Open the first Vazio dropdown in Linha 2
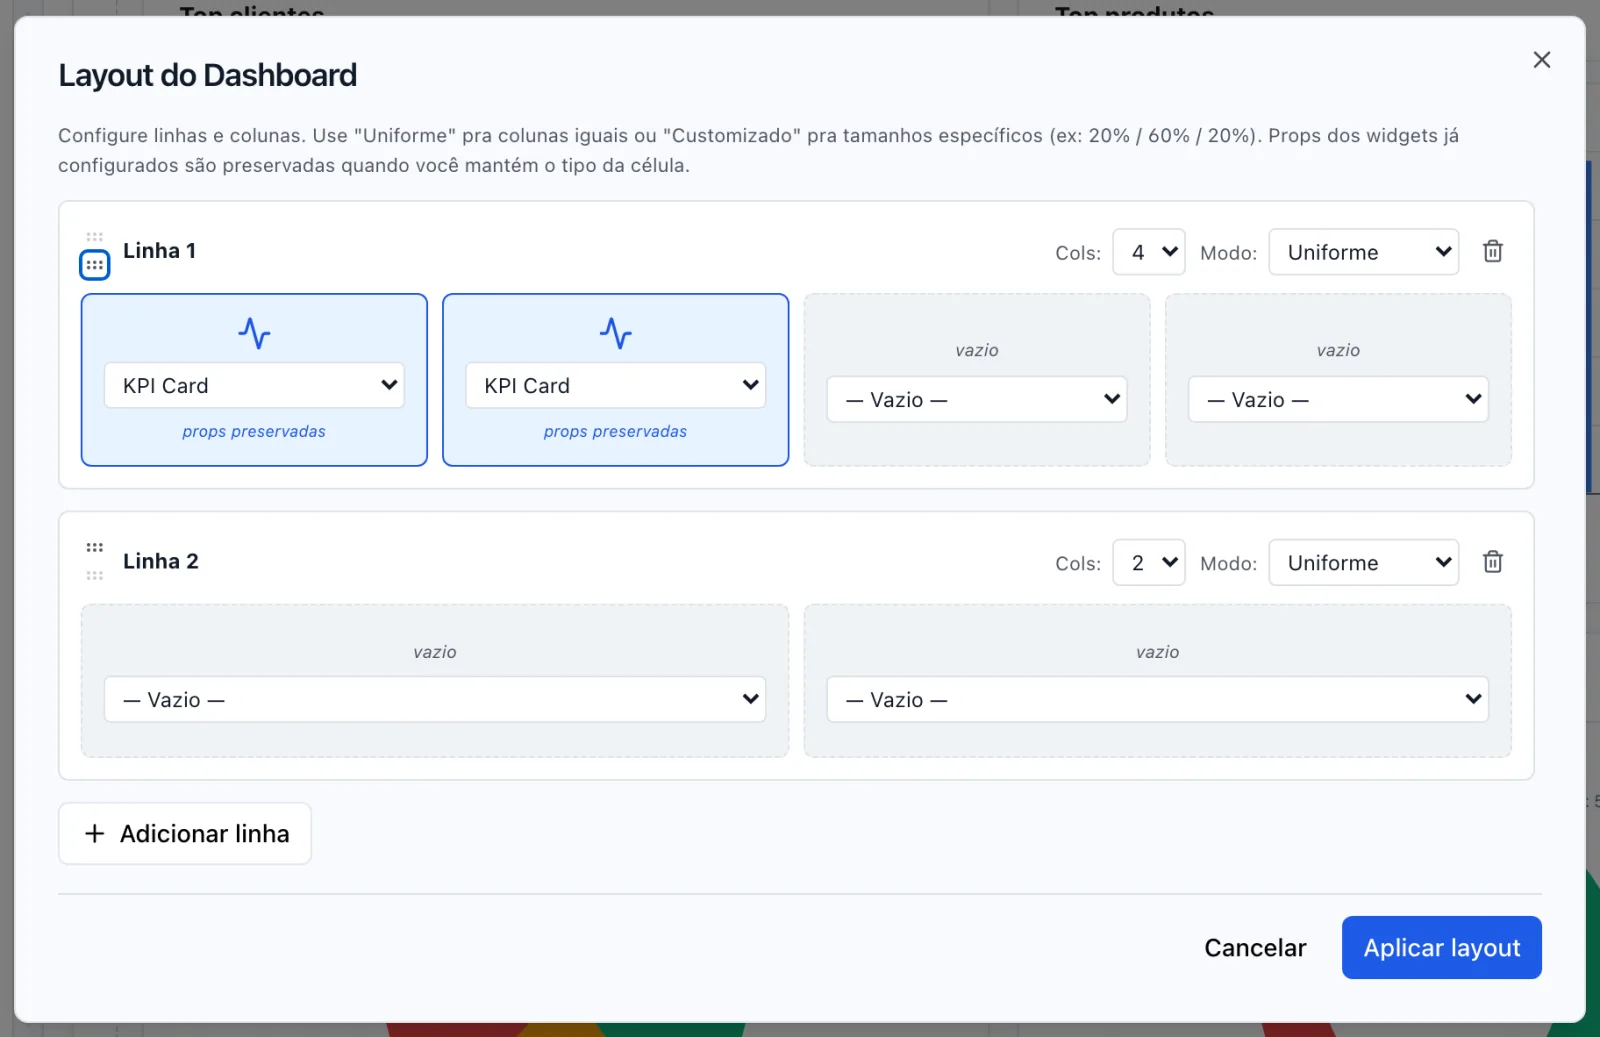The height and width of the screenshot is (1037, 1600). (435, 699)
